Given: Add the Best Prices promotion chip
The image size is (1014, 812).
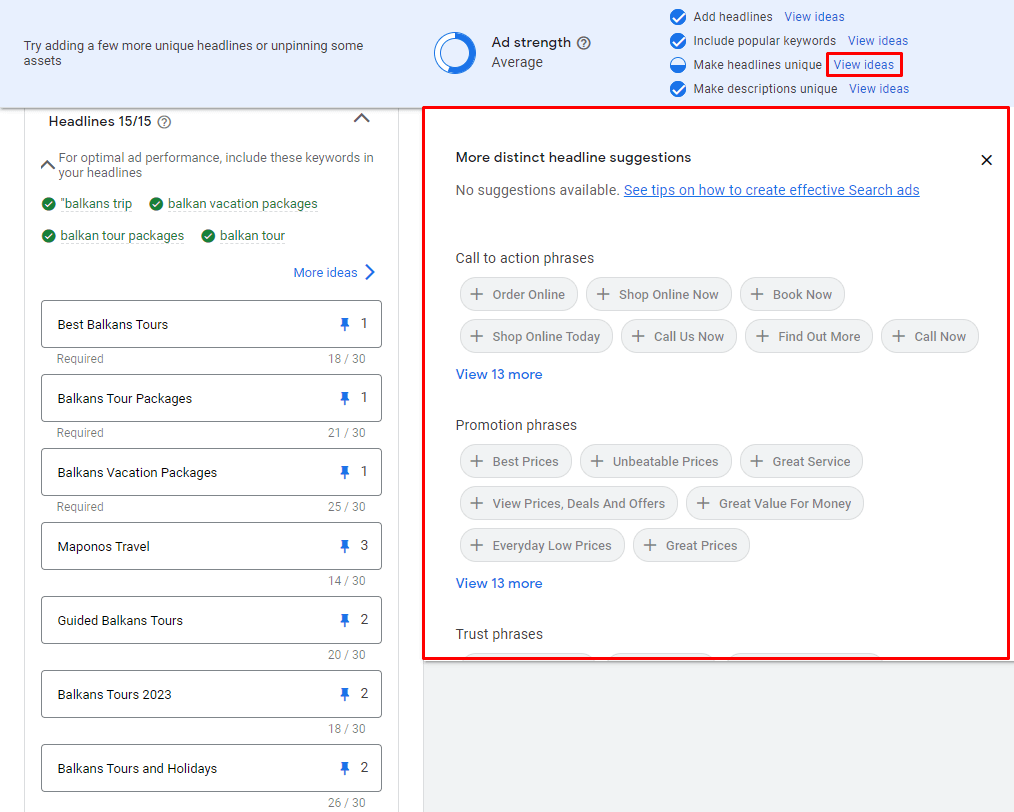Looking at the screenshot, I should pyautogui.click(x=515, y=461).
